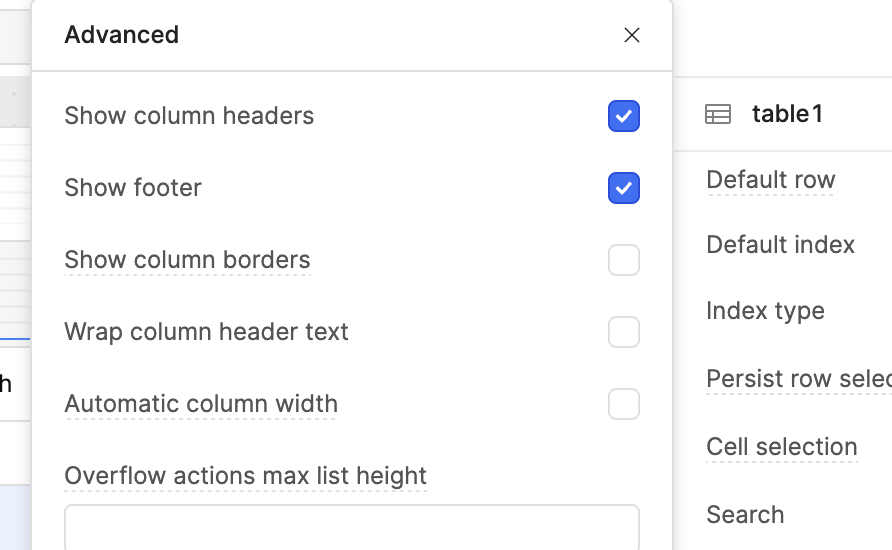Uncheck Show column headers checkbox
This screenshot has width=892, height=550.
(x=623, y=116)
